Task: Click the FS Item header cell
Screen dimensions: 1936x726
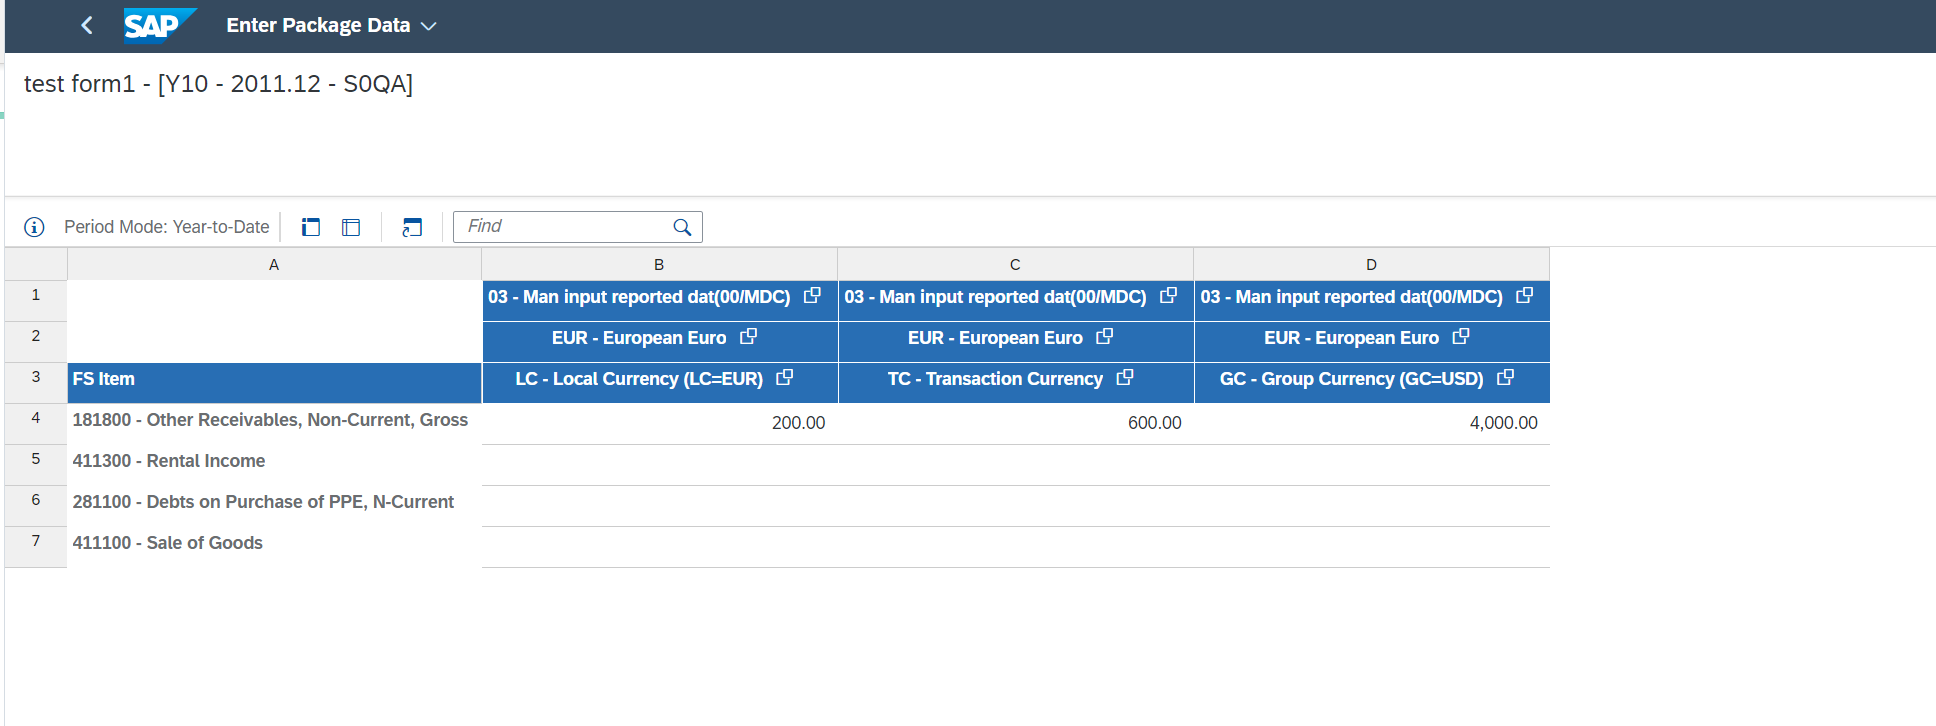Action: 273,379
